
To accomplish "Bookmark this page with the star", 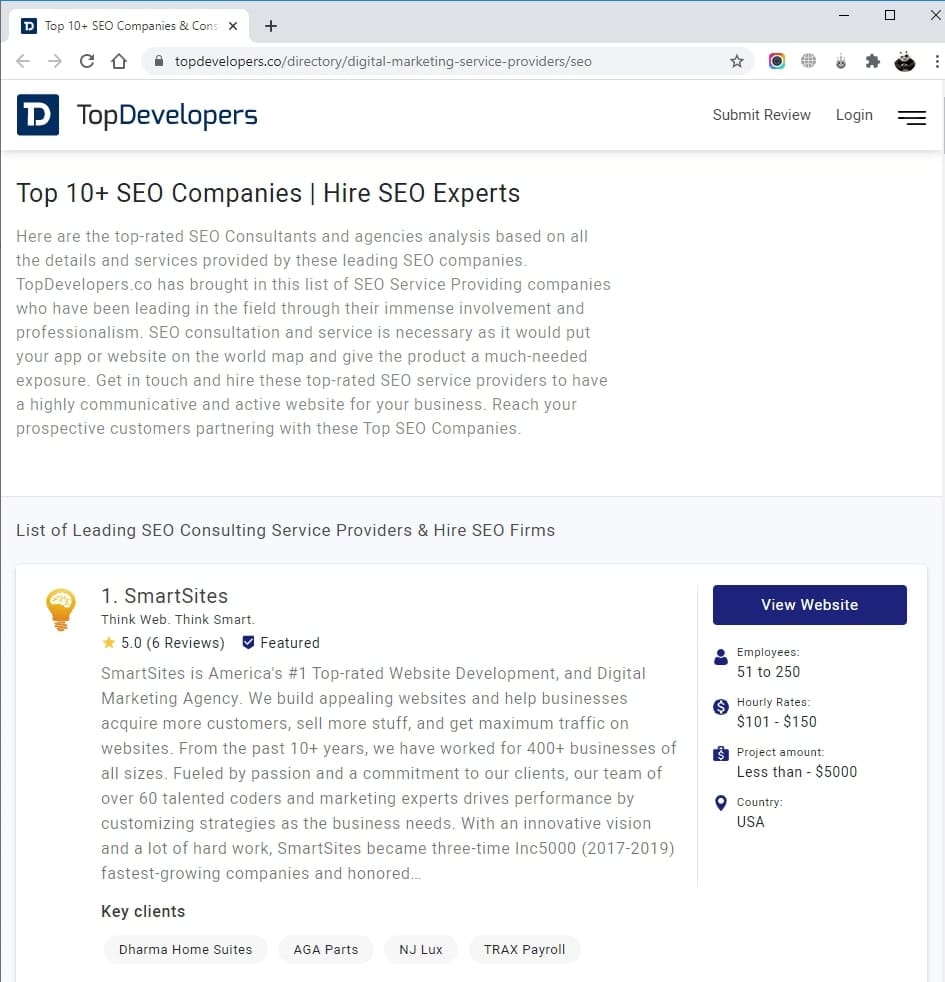I will tap(736, 61).
